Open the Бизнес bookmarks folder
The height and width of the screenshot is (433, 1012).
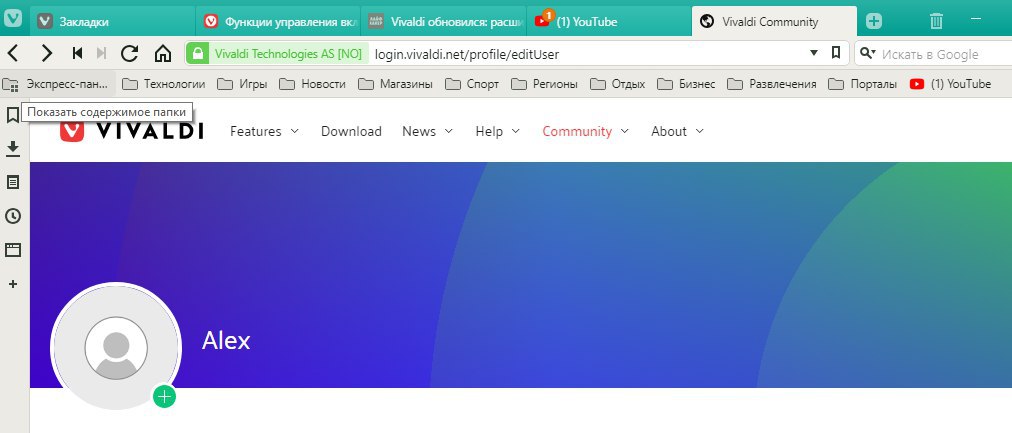686,84
